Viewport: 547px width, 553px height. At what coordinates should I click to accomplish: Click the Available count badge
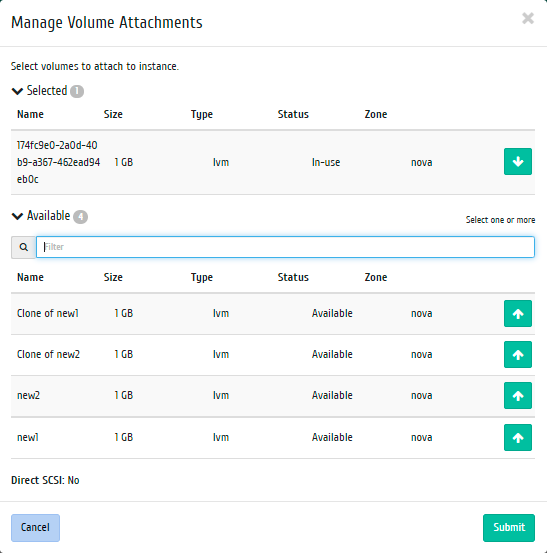80,217
